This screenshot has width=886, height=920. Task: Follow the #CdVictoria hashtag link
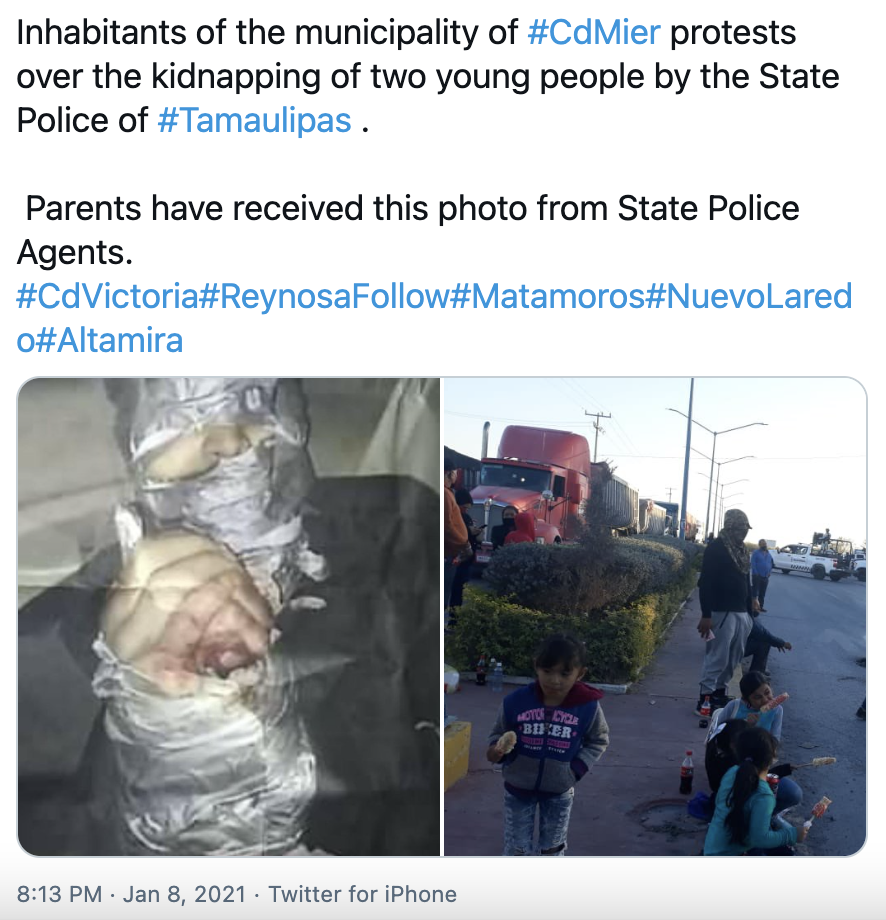(x=107, y=296)
